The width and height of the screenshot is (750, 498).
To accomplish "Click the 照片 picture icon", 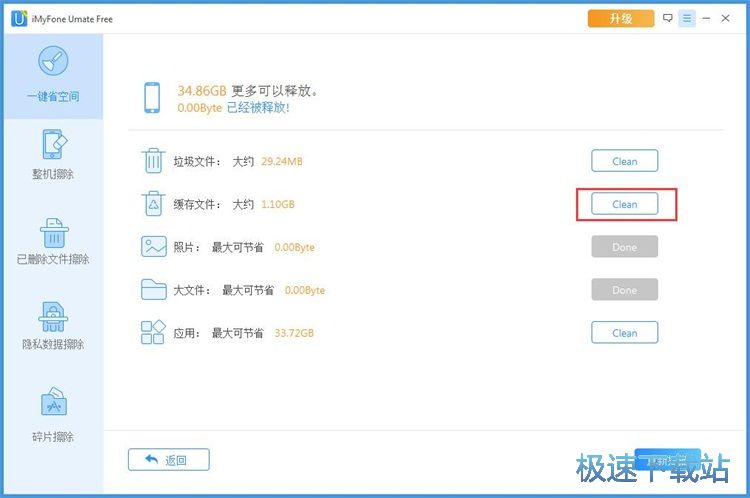I will 153,247.
